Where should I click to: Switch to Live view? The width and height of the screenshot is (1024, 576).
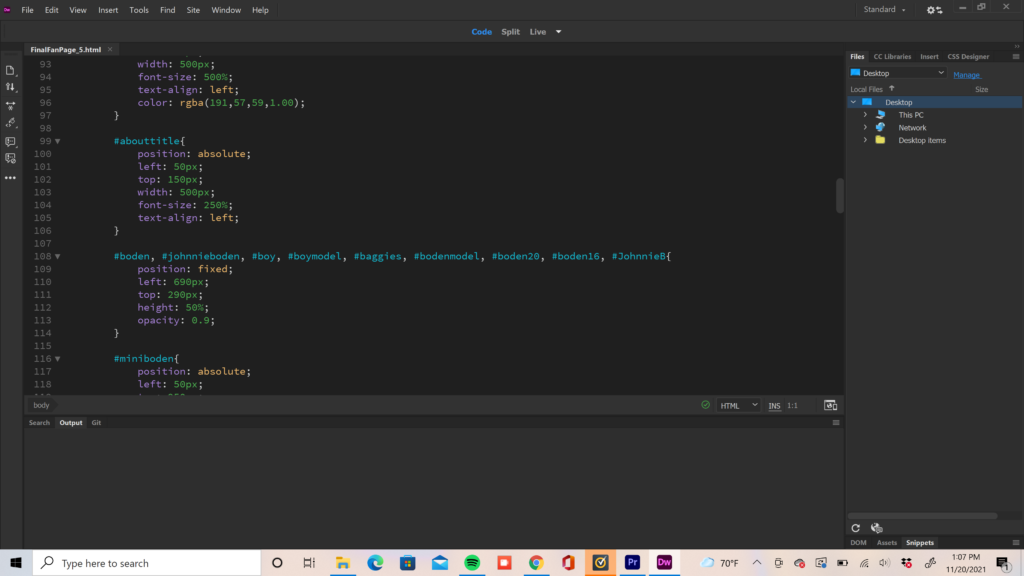(x=538, y=32)
